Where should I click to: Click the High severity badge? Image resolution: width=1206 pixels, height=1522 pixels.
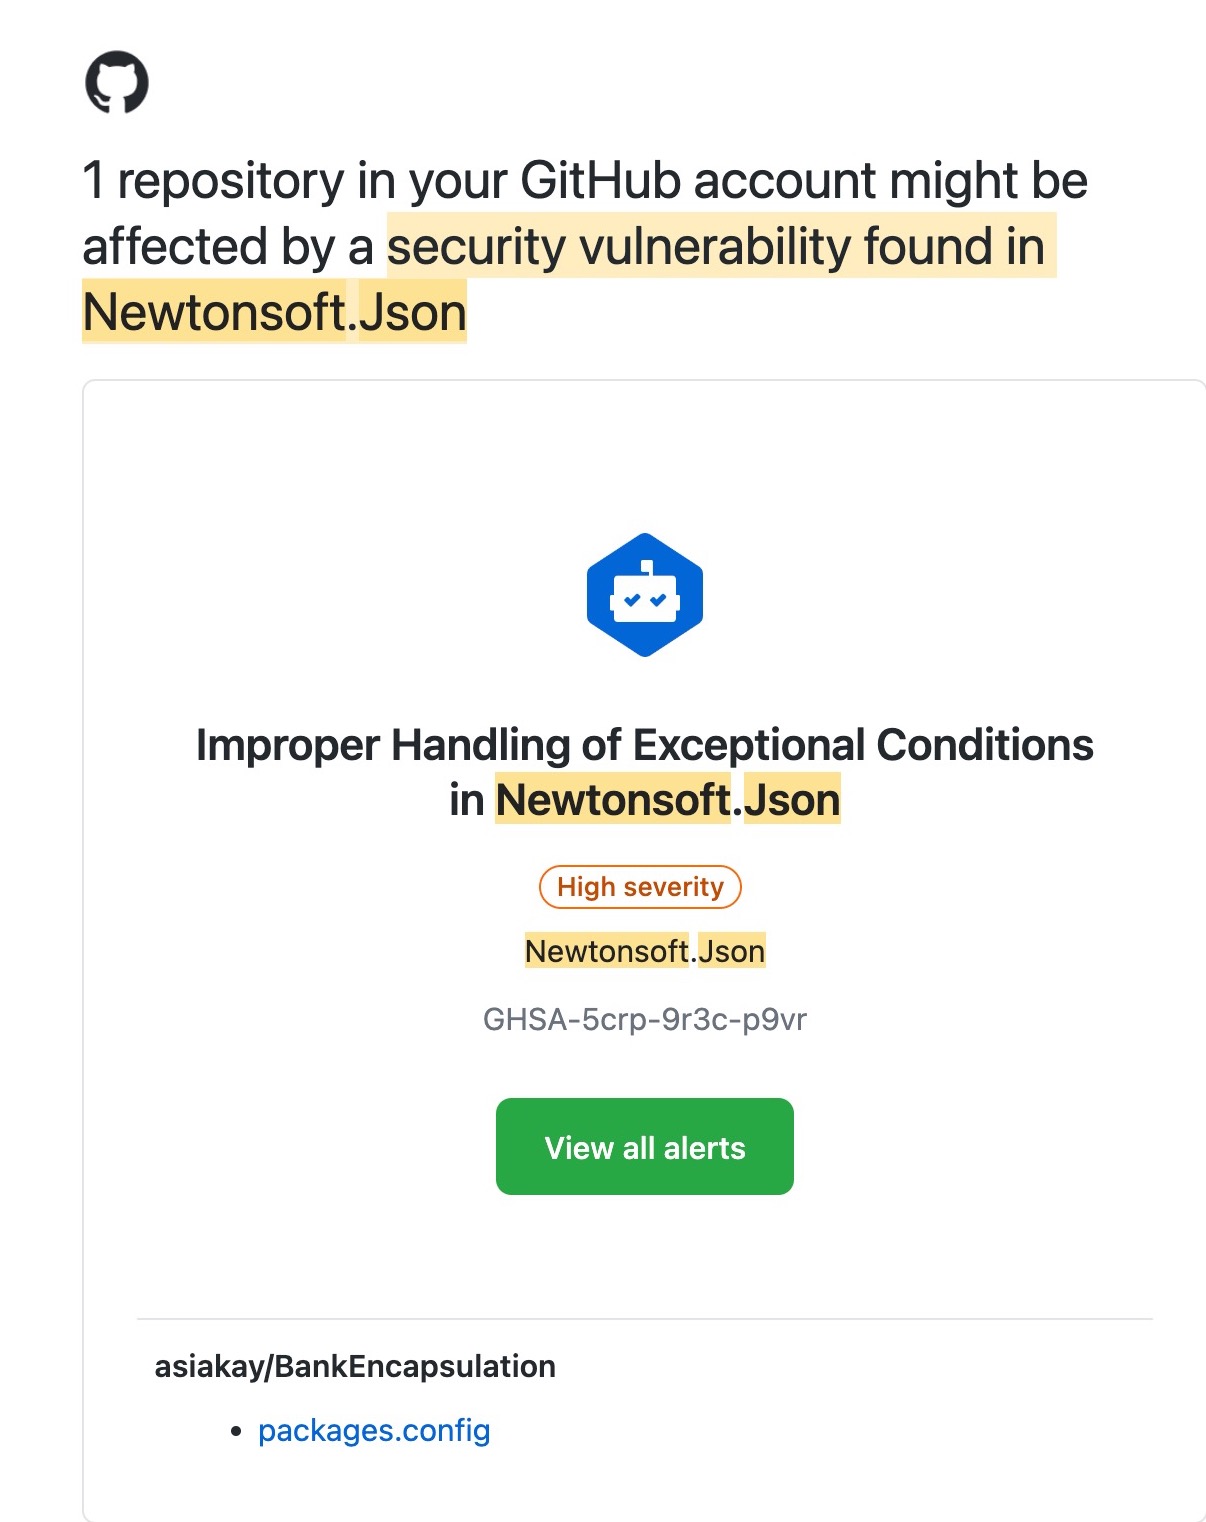click(x=640, y=887)
